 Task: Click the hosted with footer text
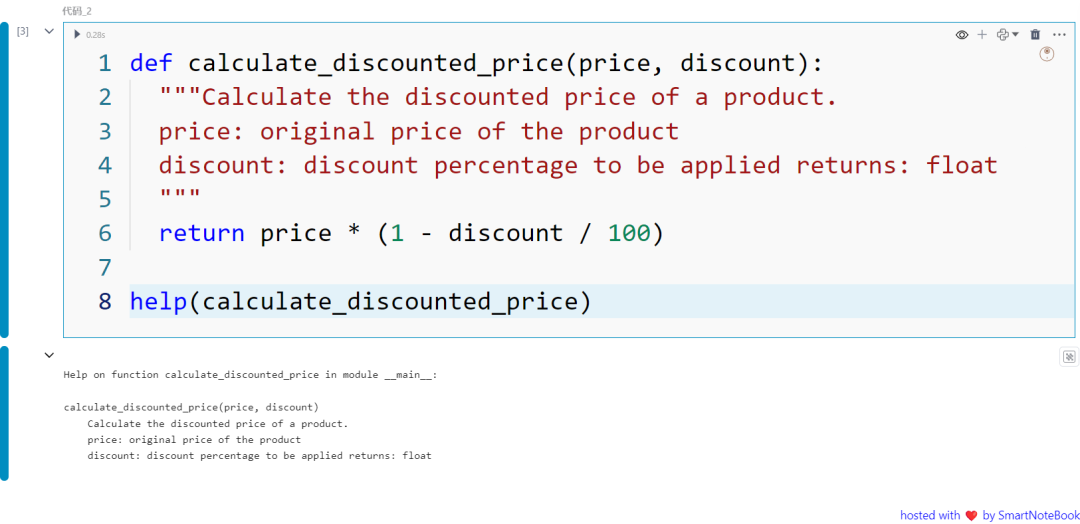tap(930, 516)
